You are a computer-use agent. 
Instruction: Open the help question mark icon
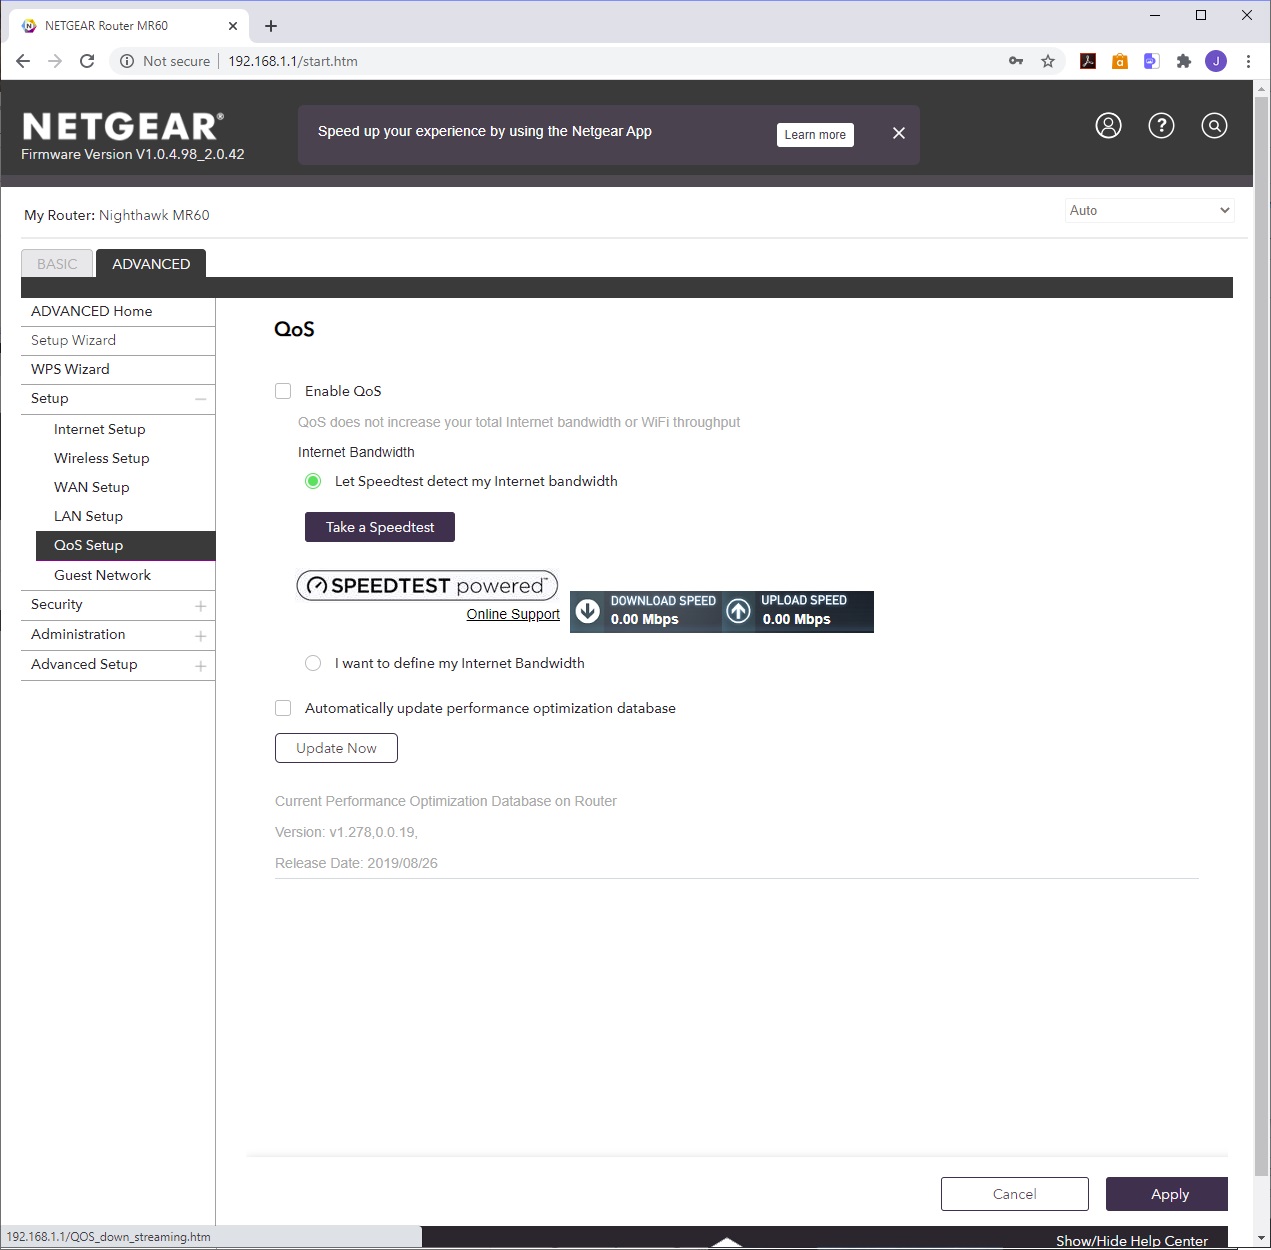1161,125
